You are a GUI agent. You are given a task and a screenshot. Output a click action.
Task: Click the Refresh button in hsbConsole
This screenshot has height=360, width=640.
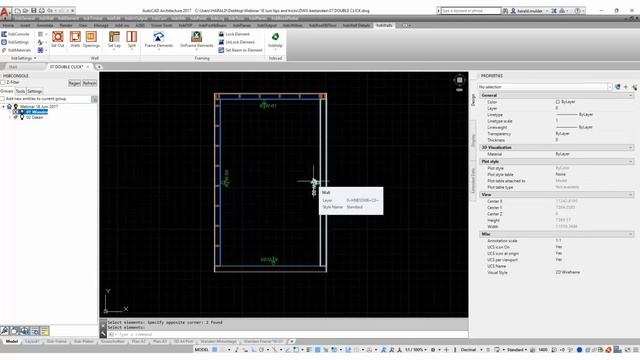pos(89,83)
